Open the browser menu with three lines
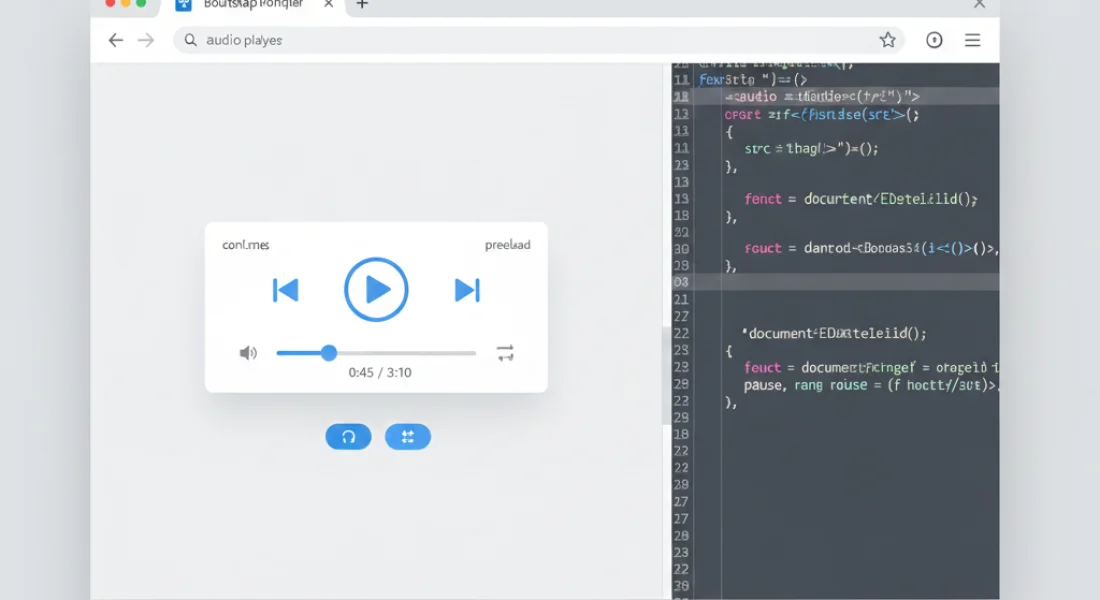 click(x=972, y=40)
